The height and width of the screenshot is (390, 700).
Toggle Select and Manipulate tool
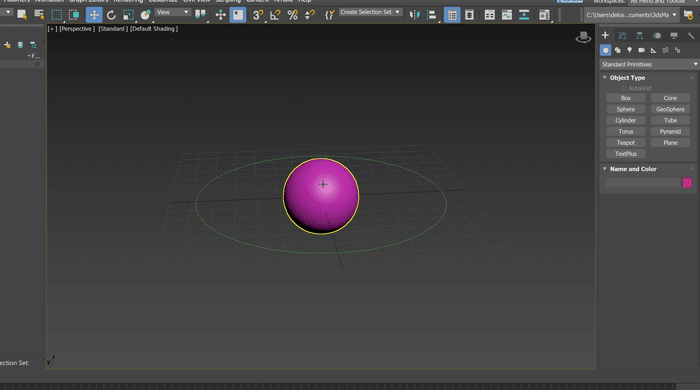[221, 15]
